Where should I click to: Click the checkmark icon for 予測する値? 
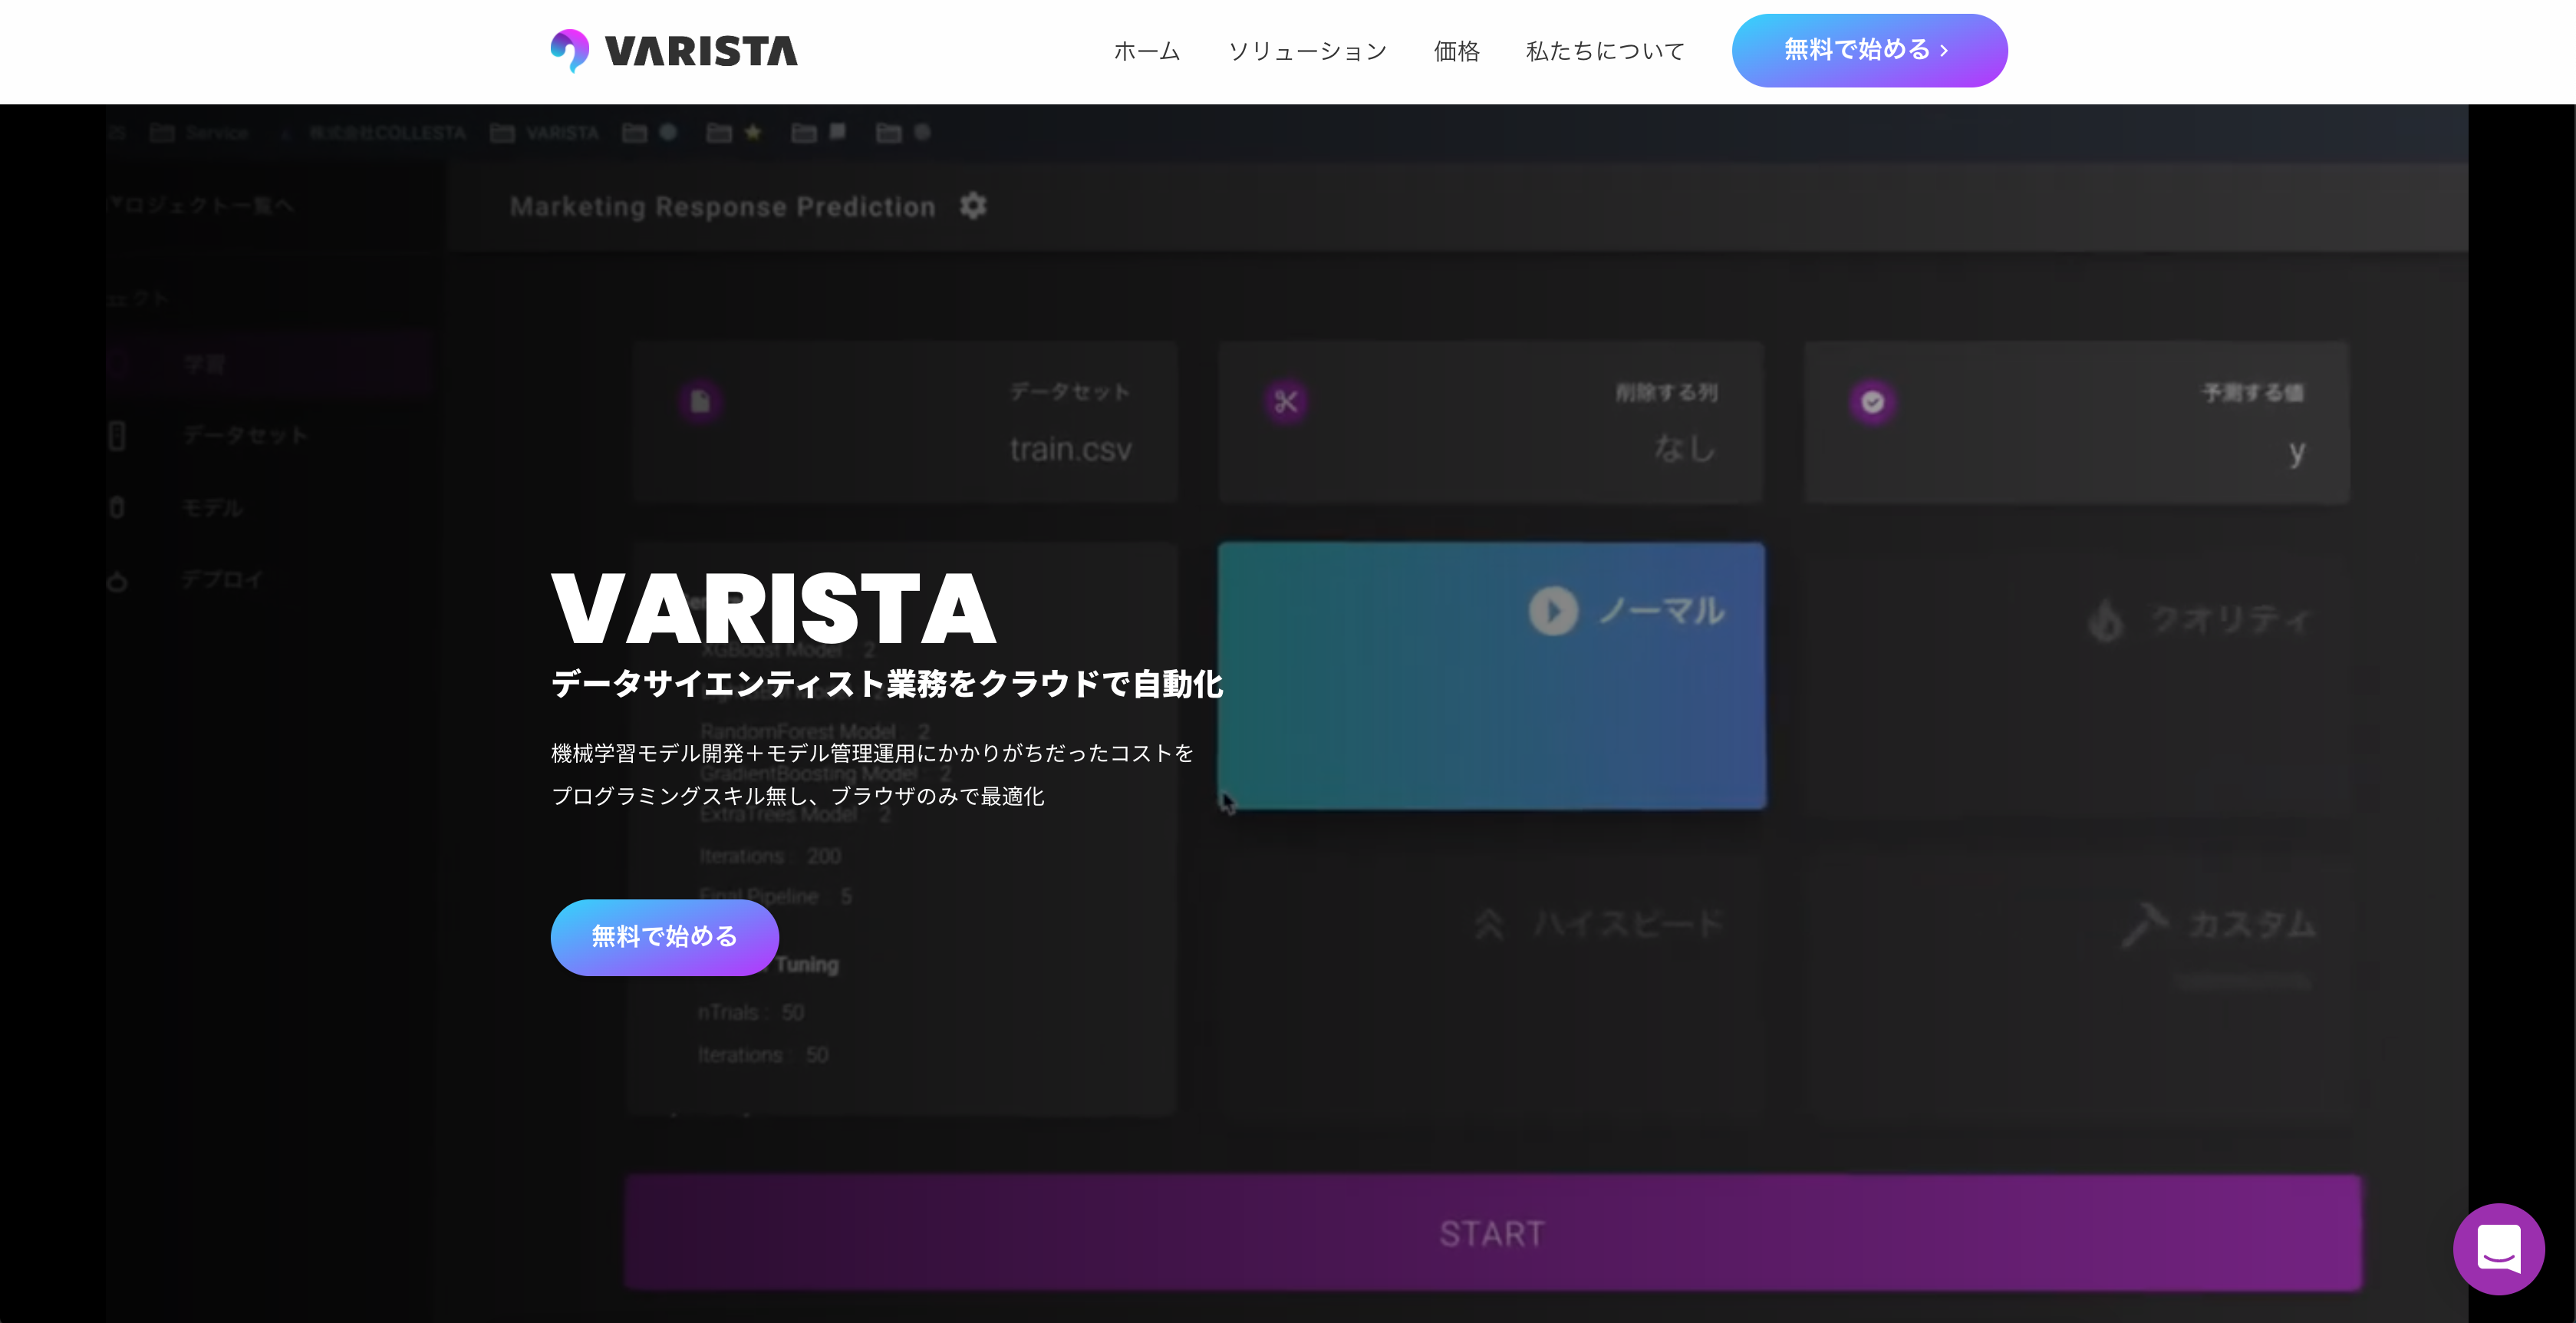pos(1872,402)
